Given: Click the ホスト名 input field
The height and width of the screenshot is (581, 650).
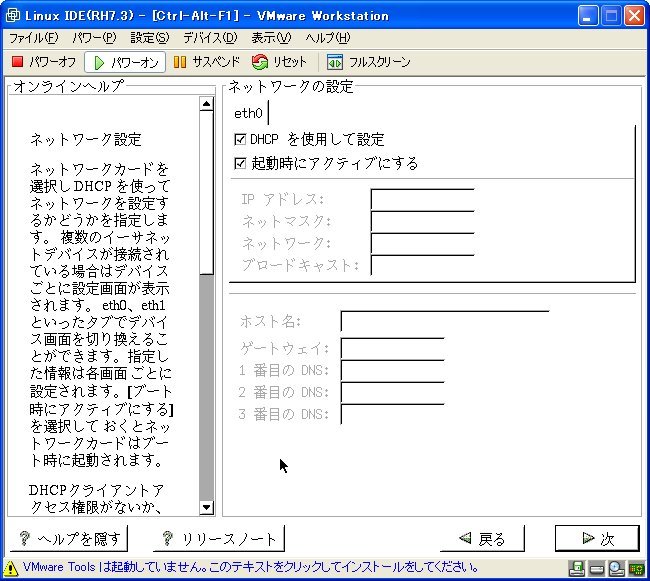Looking at the screenshot, I should (x=445, y=321).
